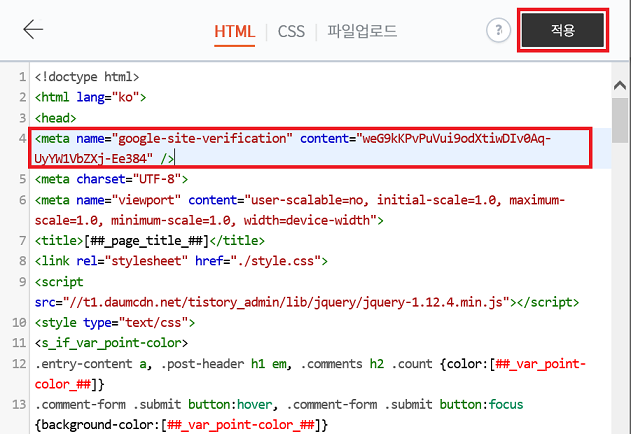Click the .entry-content a color rule line
The height and width of the screenshot is (434, 631).
310,374
